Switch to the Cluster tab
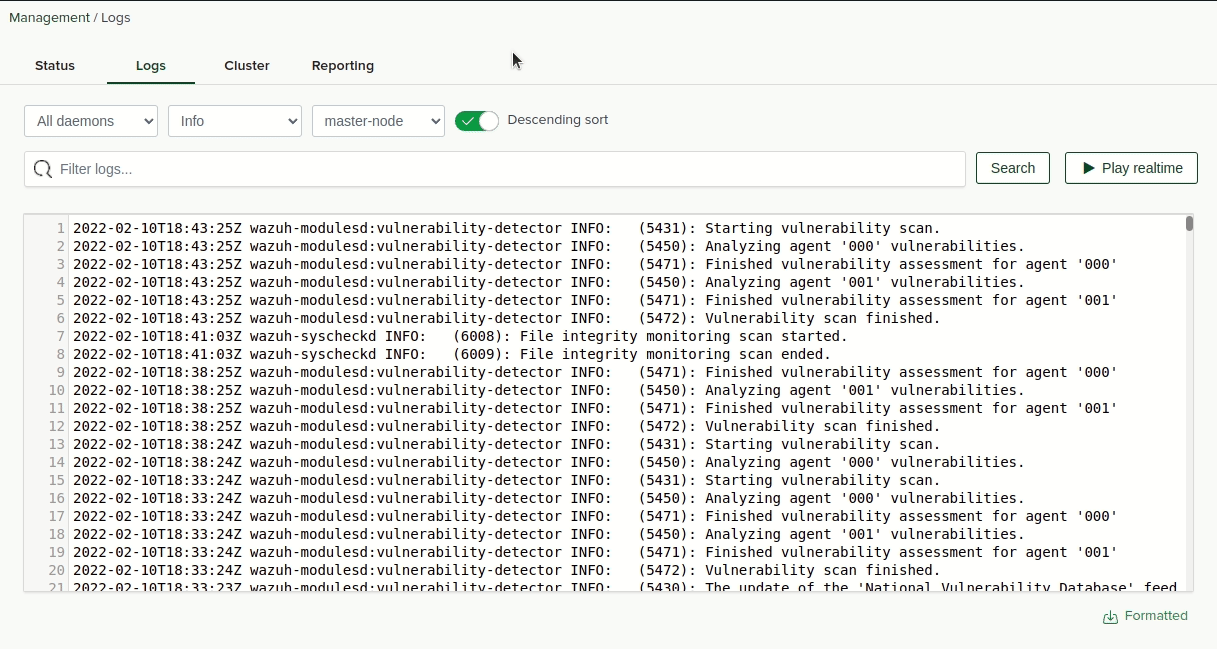Screen dimensions: 1217x649 [247, 65]
